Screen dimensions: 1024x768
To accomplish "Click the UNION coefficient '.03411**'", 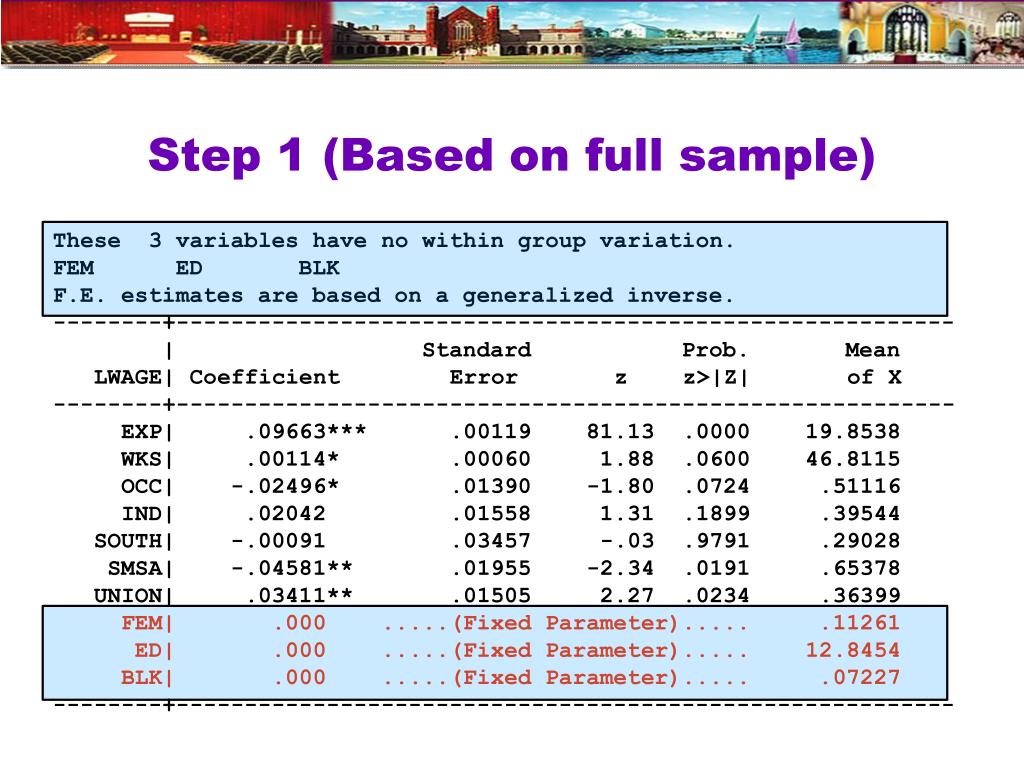I will pos(300,596).
